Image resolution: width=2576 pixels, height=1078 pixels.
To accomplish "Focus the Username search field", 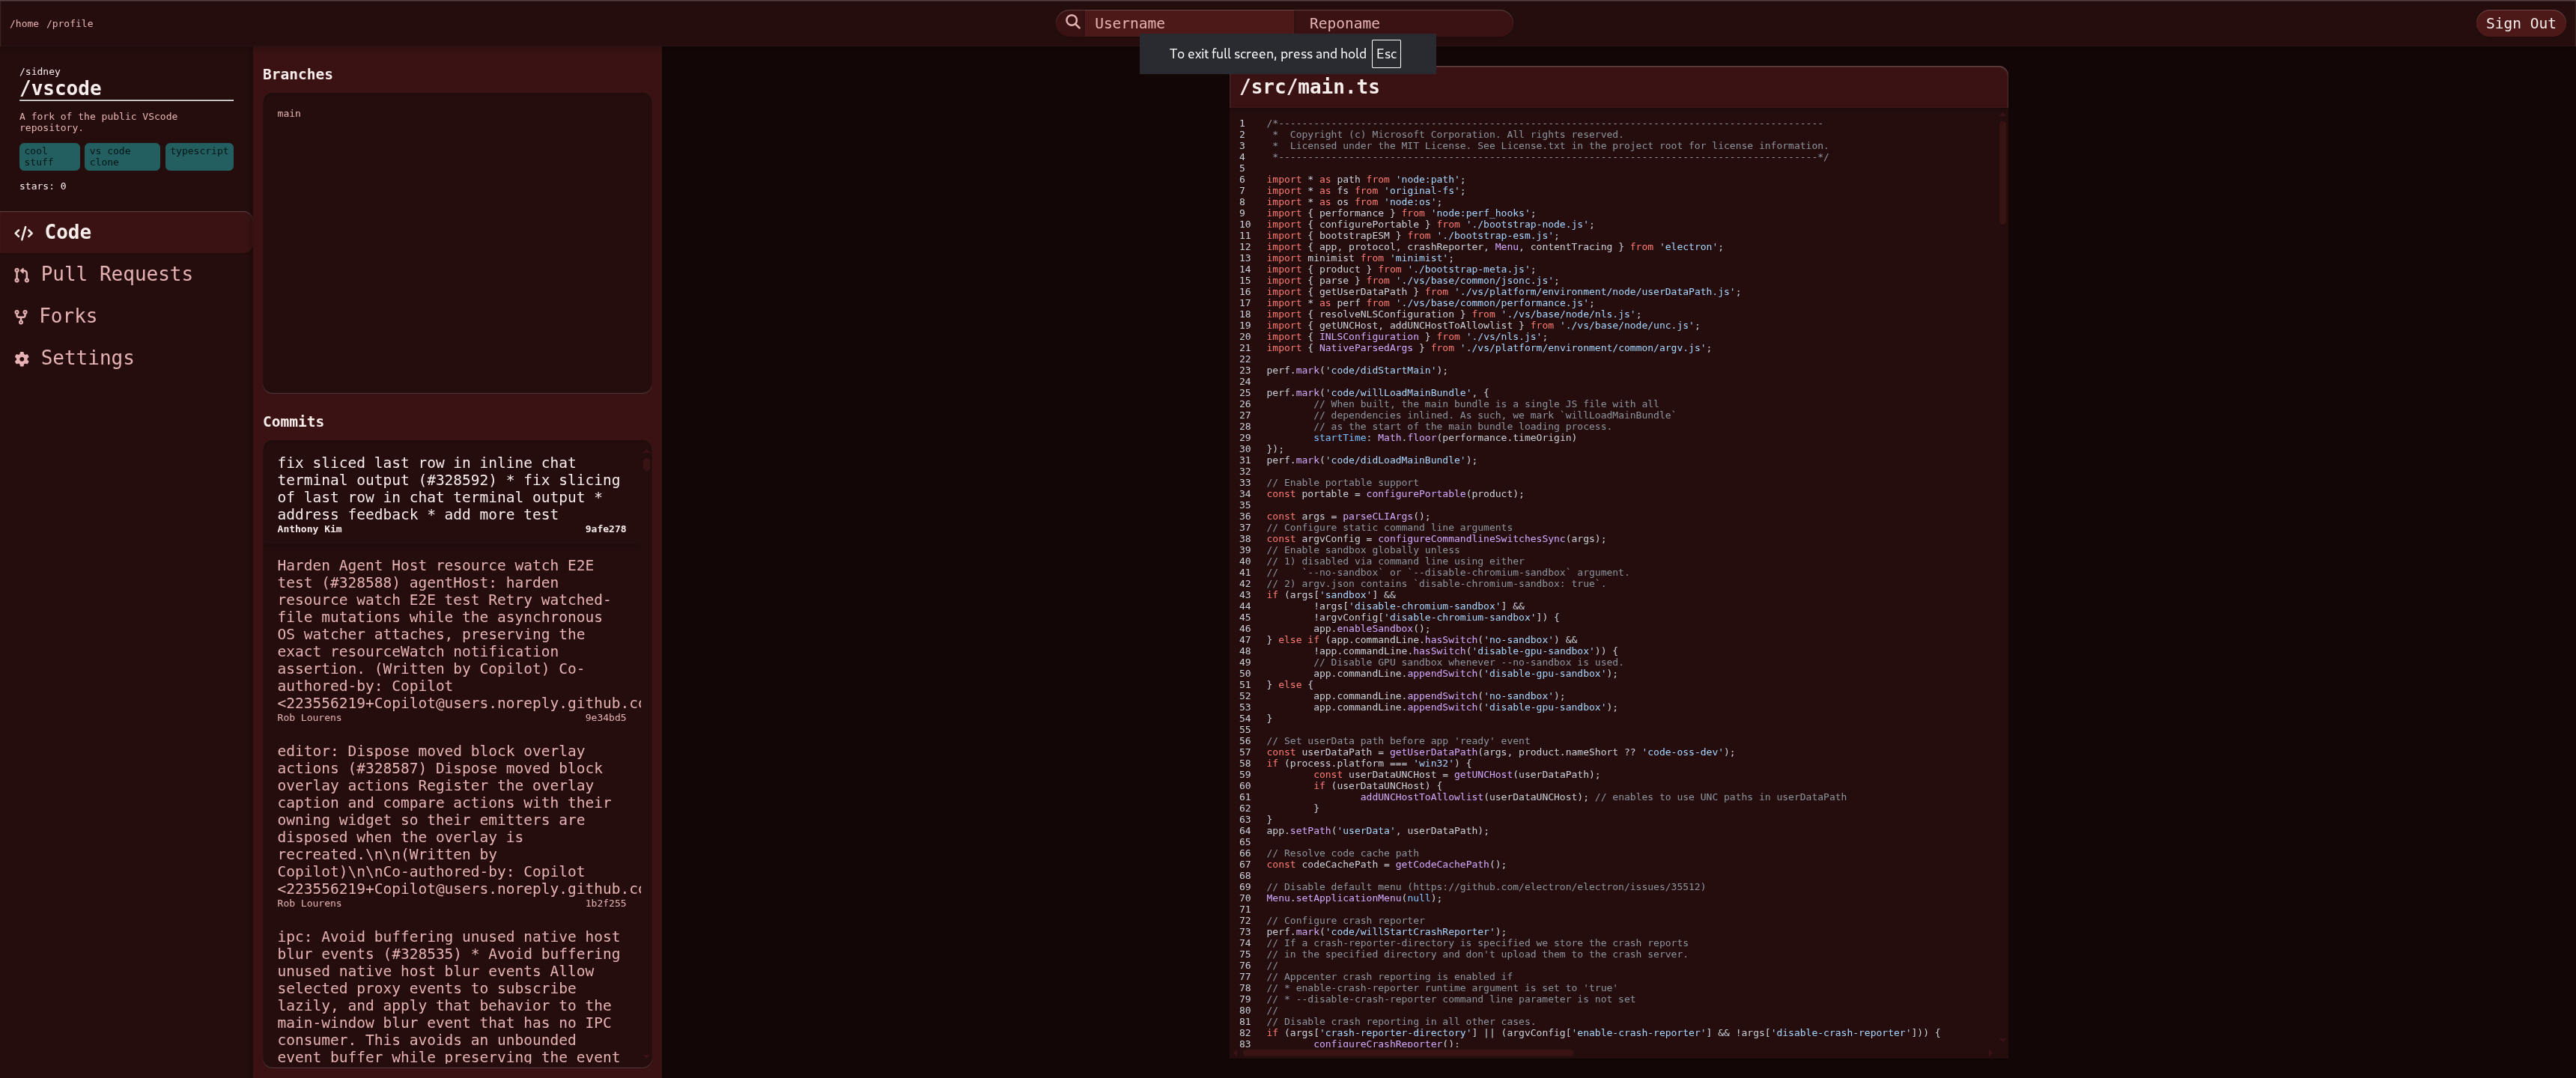I will point(1189,23).
